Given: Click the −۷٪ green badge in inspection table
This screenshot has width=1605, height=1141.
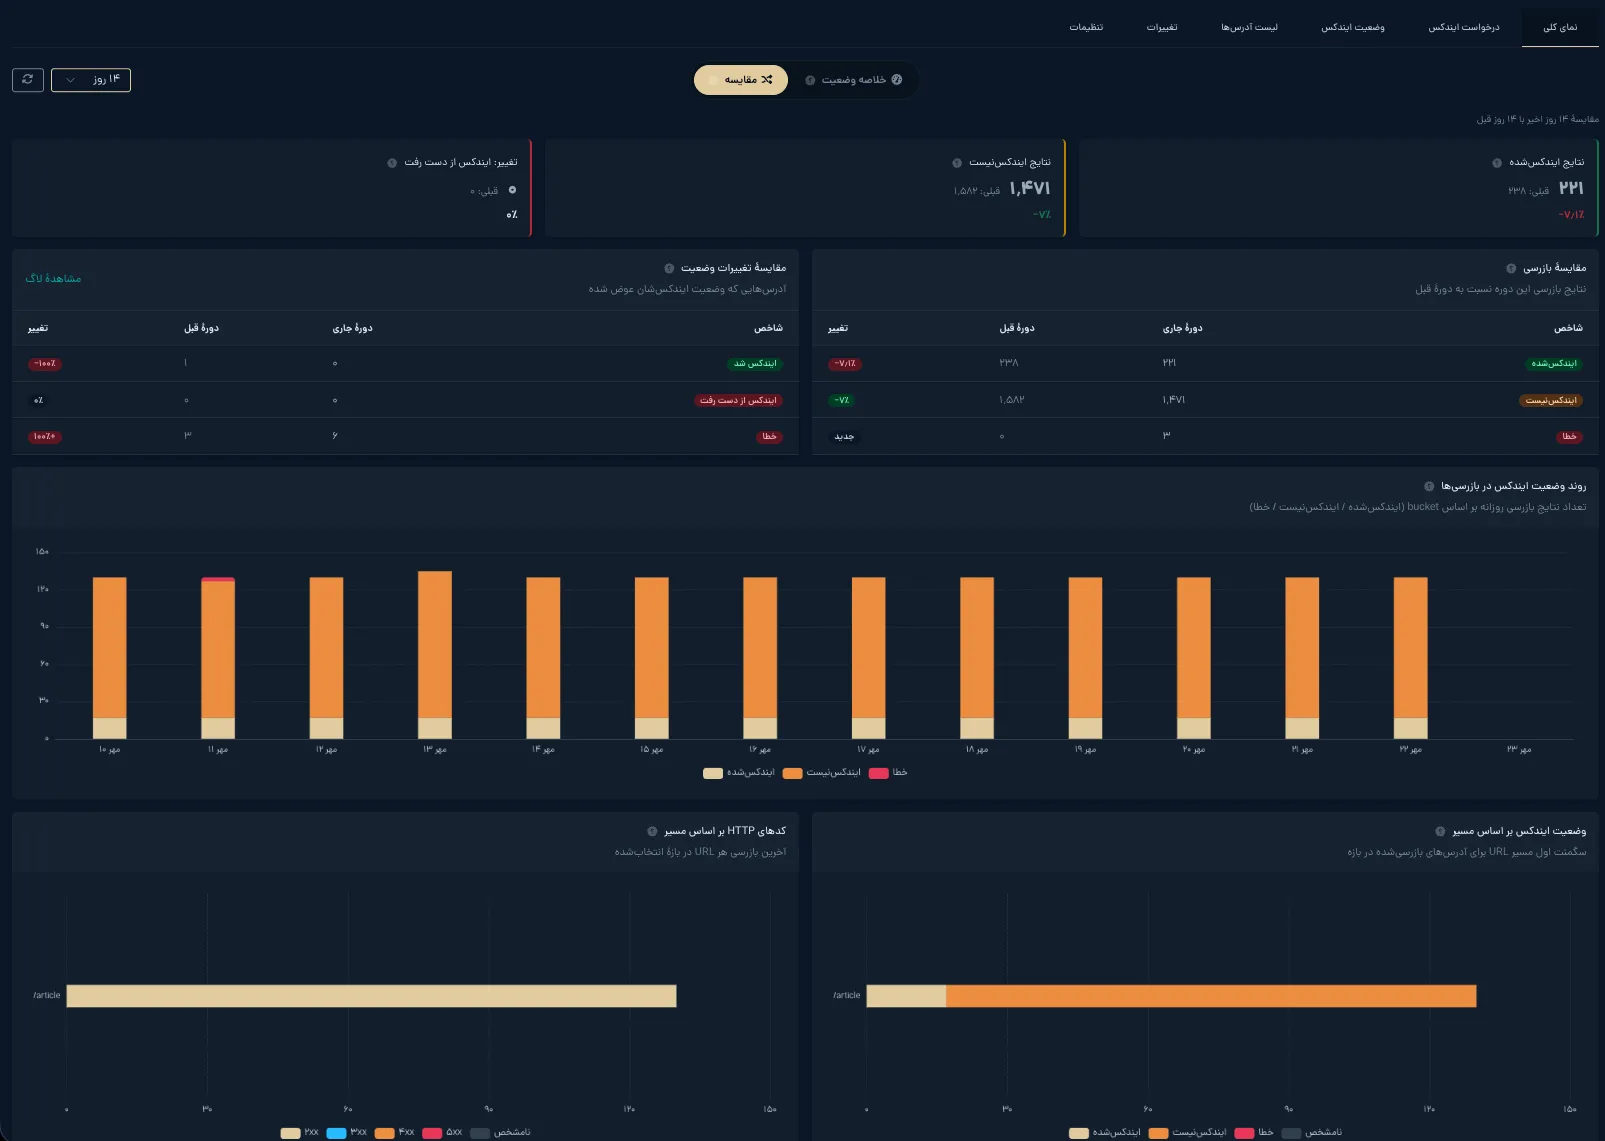Looking at the screenshot, I should click(842, 401).
